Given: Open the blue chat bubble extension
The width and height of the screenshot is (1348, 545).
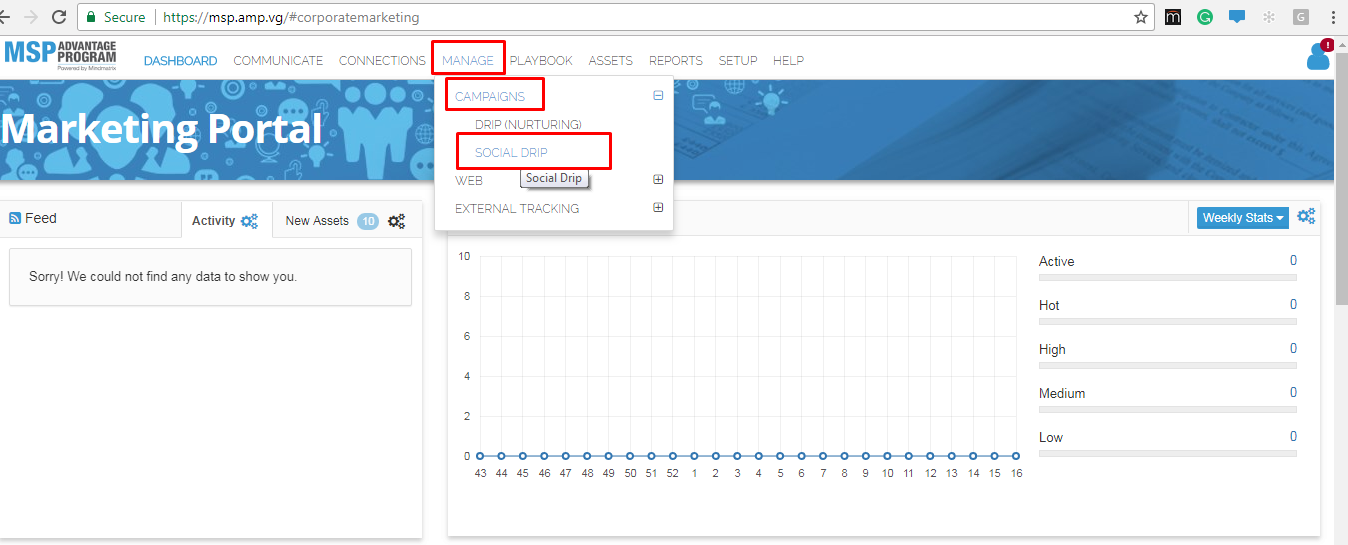Looking at the screenshot, I should point(1237,17).
